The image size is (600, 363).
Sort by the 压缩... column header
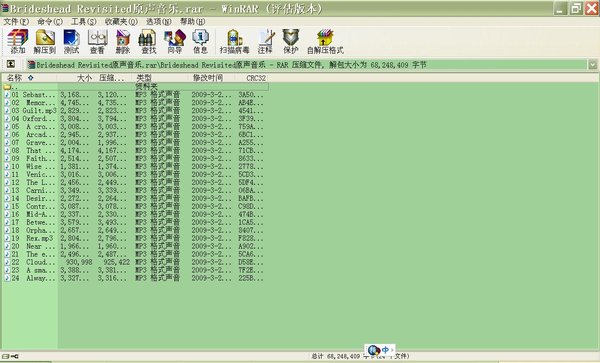coord(114,78)
